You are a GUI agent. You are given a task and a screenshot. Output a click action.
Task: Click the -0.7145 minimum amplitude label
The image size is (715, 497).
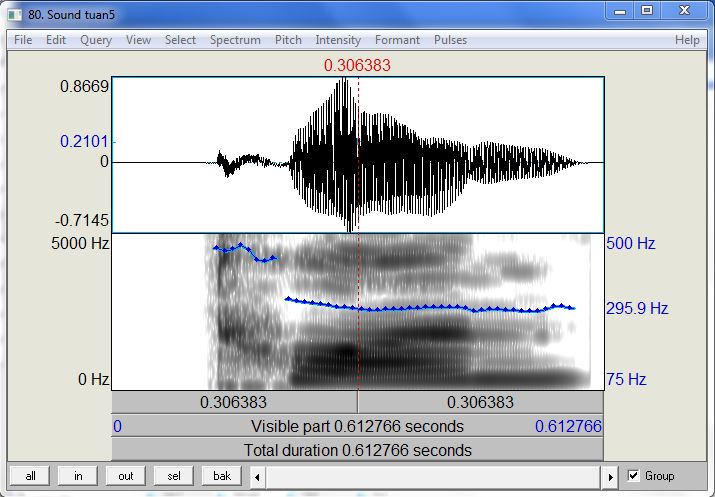point(82,221)
